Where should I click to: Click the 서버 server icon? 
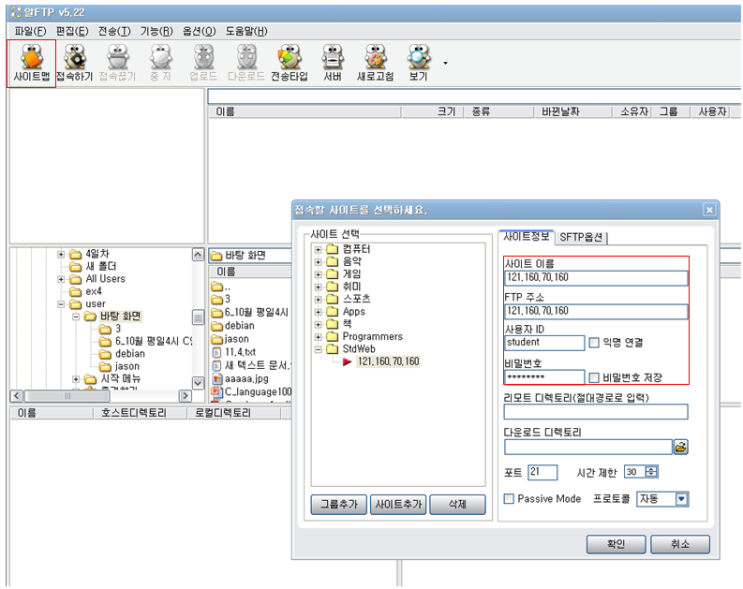332,63
